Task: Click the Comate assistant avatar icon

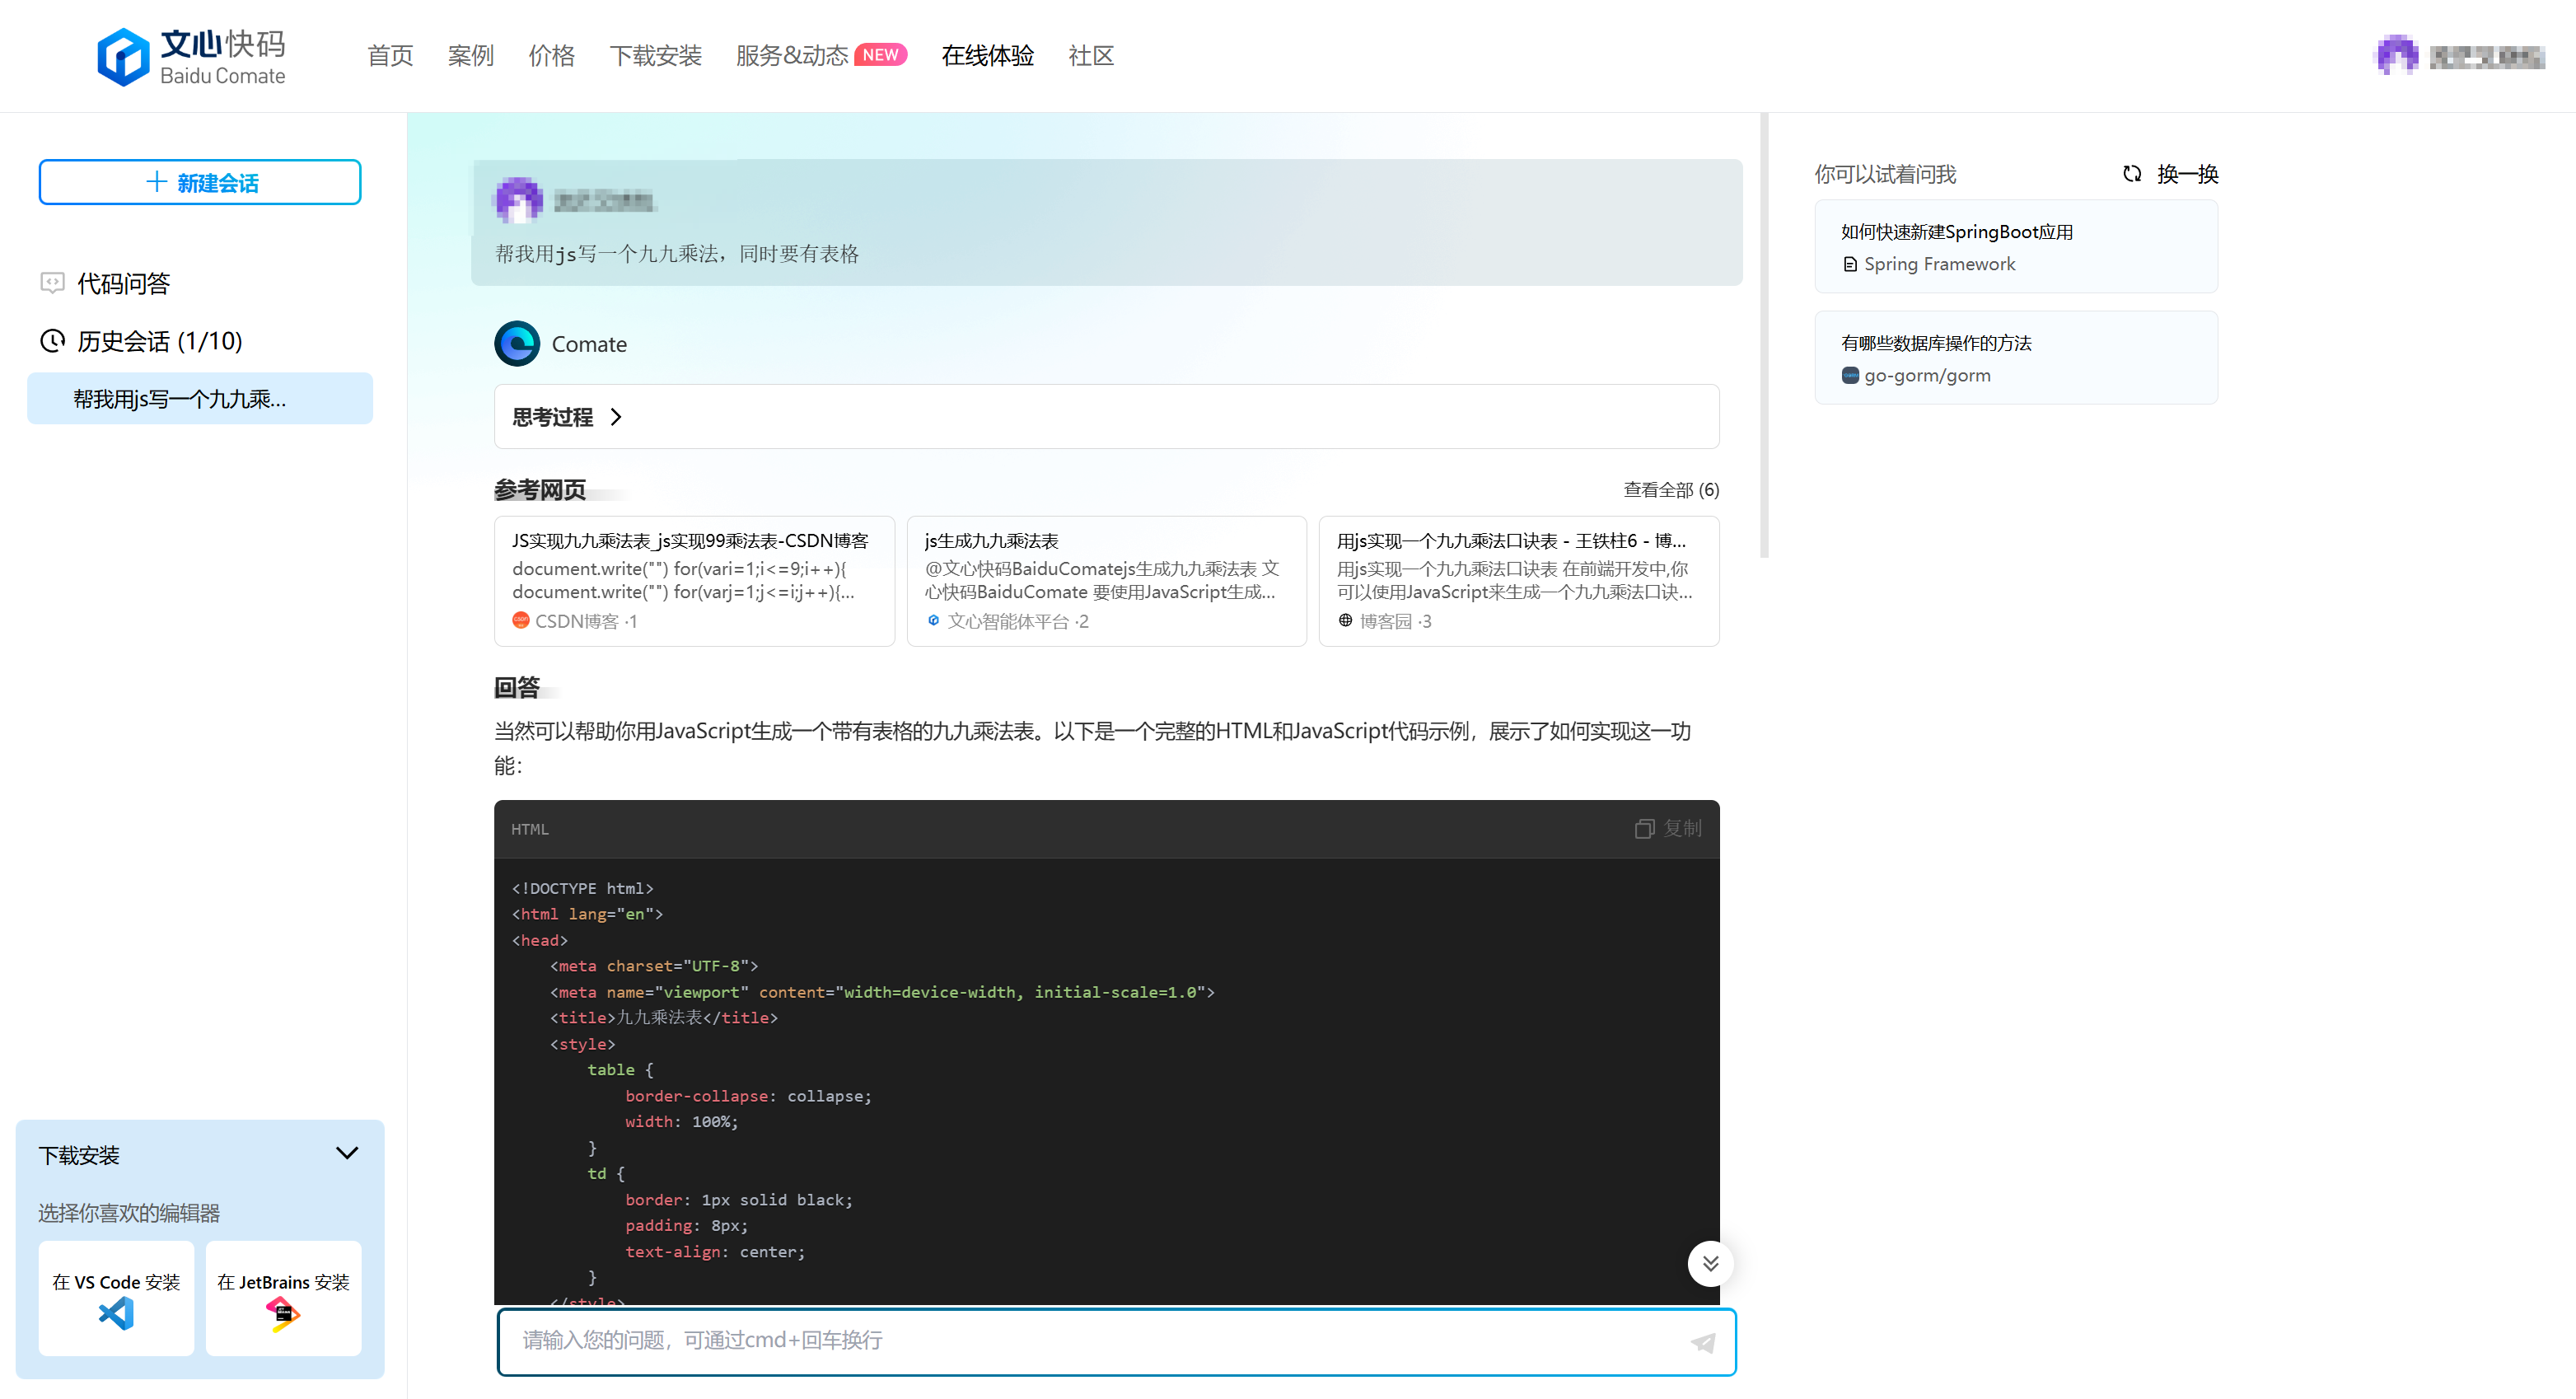Action: (x=517, y=344)
